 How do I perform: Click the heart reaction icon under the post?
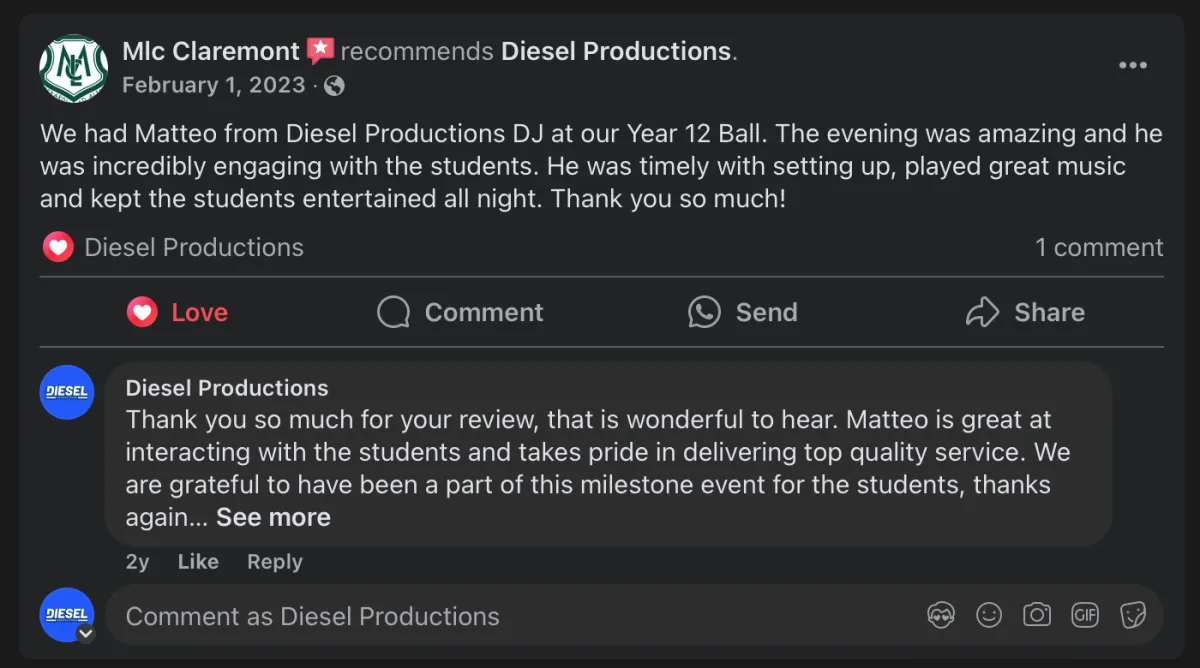(x=58, y=247)
